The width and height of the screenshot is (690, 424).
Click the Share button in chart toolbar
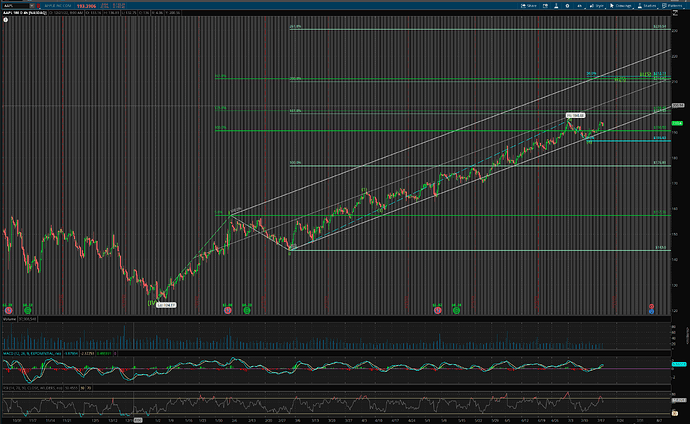(x=529, y=6)
